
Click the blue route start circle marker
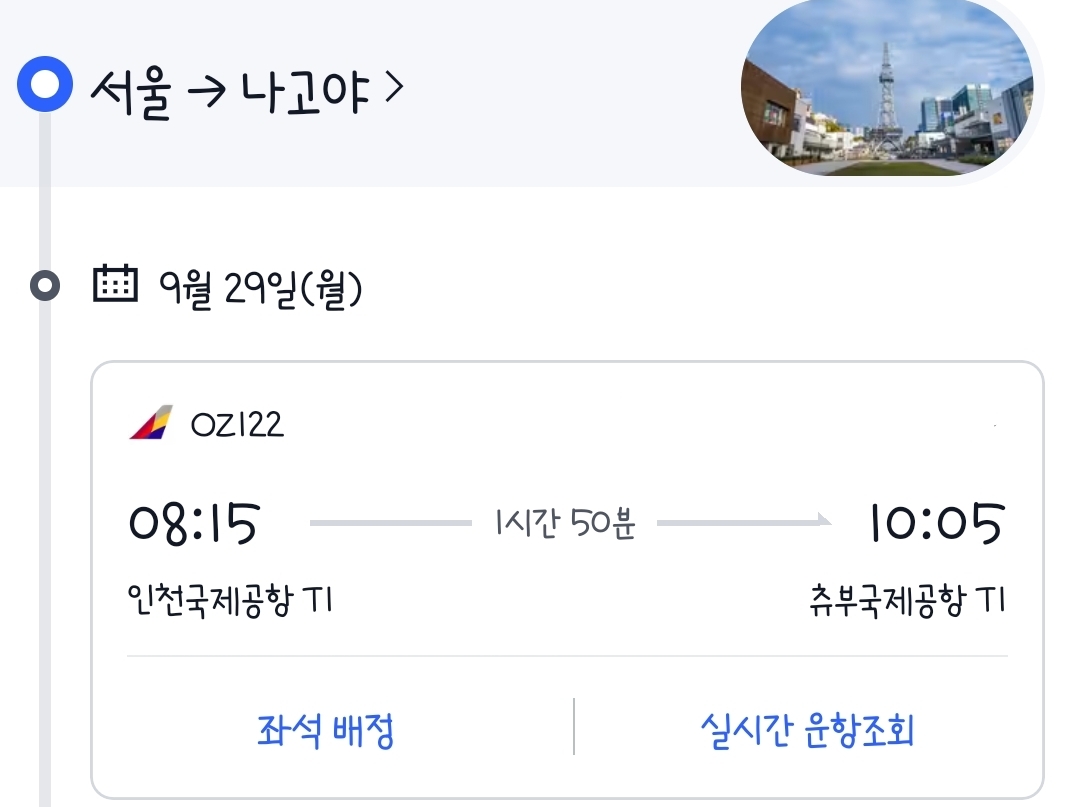tap(45, 84)
